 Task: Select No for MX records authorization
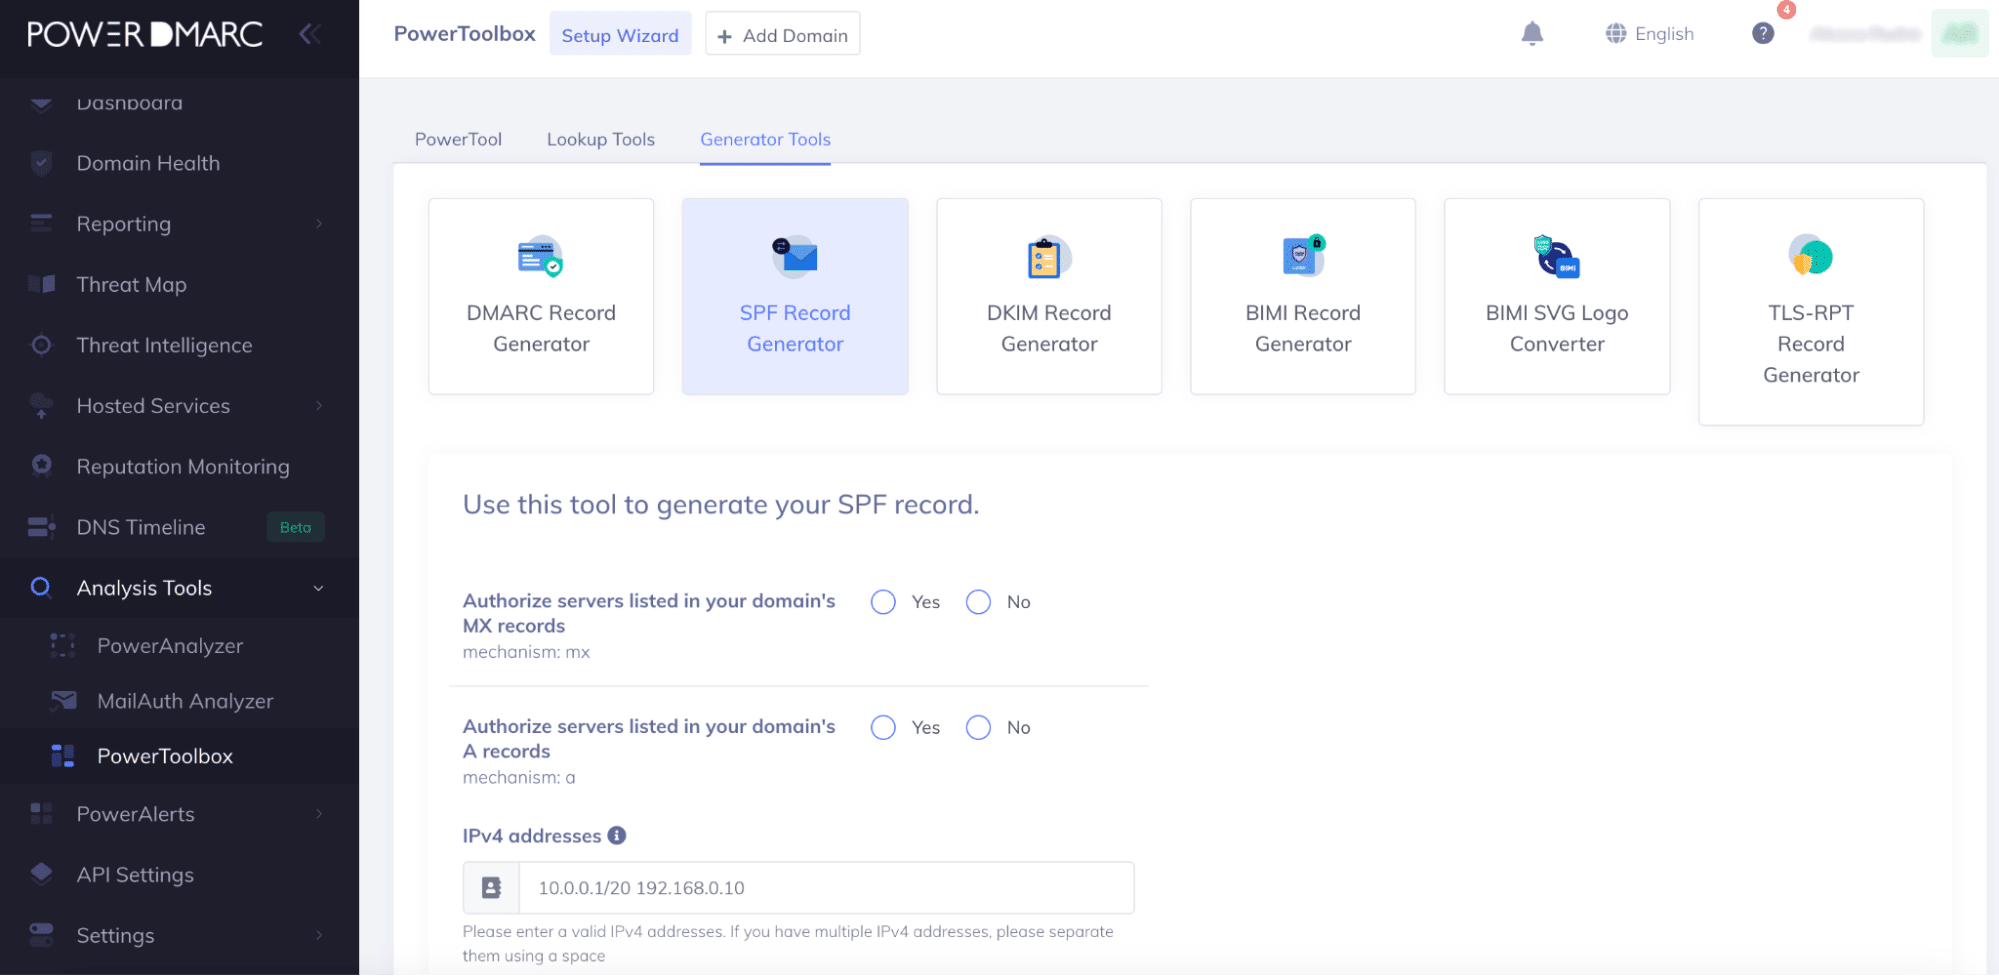[978, 602]
